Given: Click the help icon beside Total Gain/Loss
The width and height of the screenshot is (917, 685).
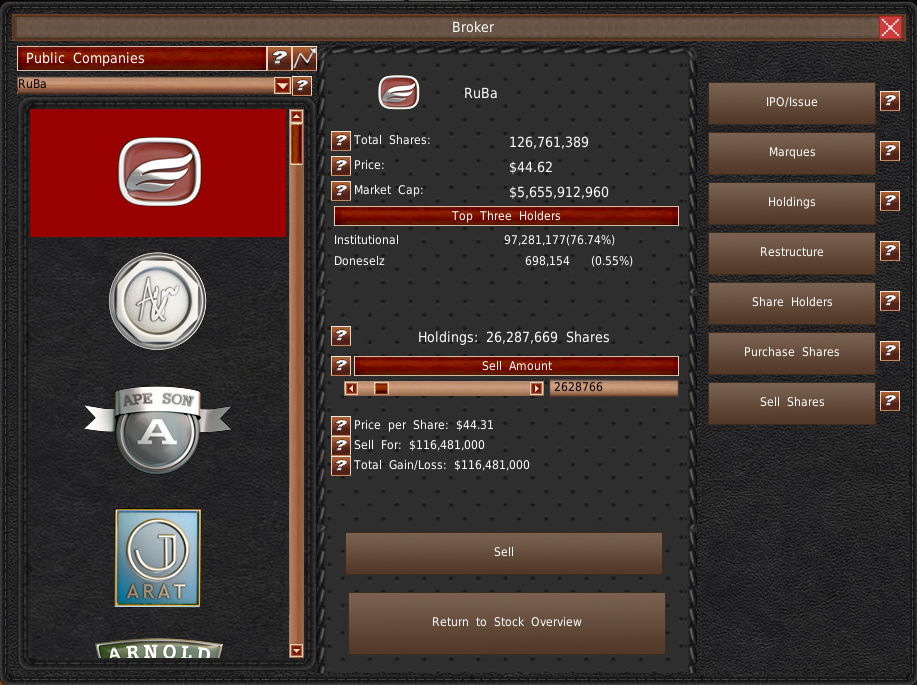Looking at the screenshot, I should point(340,465).
